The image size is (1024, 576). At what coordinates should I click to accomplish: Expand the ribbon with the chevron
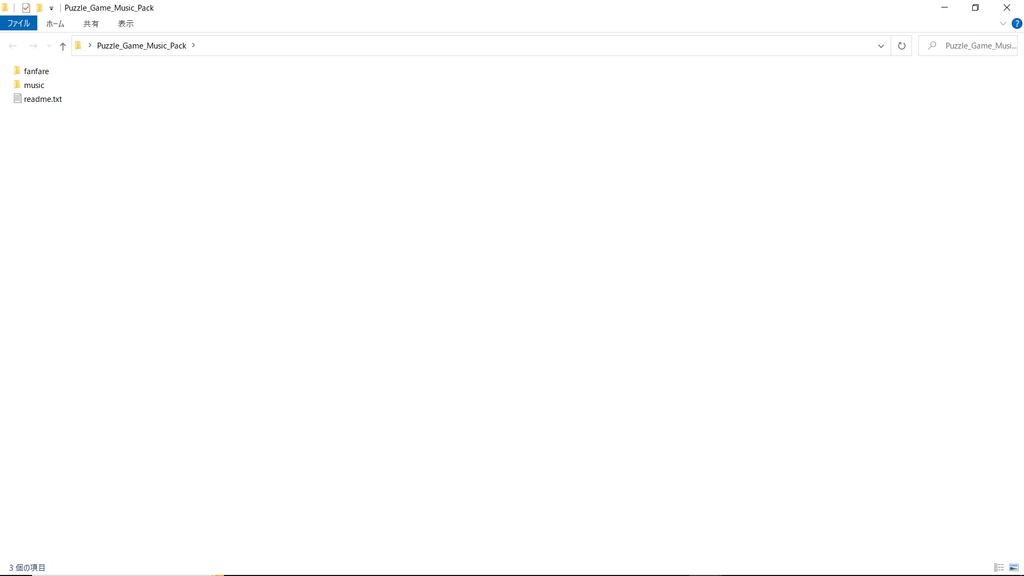(1002, 24)
